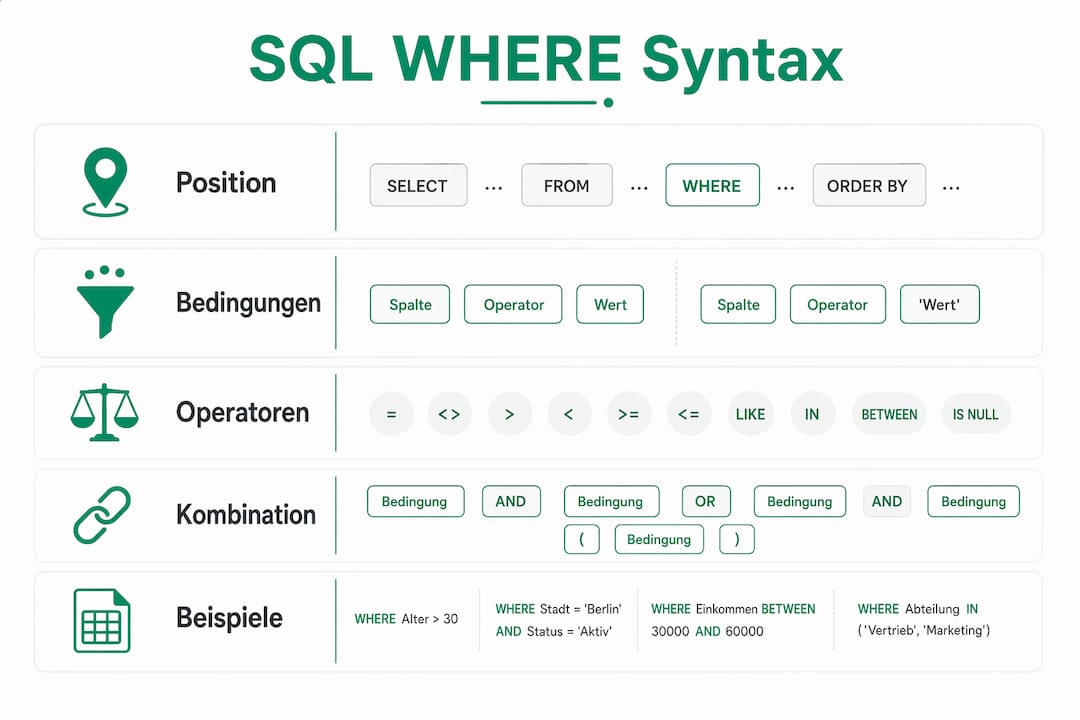Click the grey AND chip right of OR

[x=887, y=502]
